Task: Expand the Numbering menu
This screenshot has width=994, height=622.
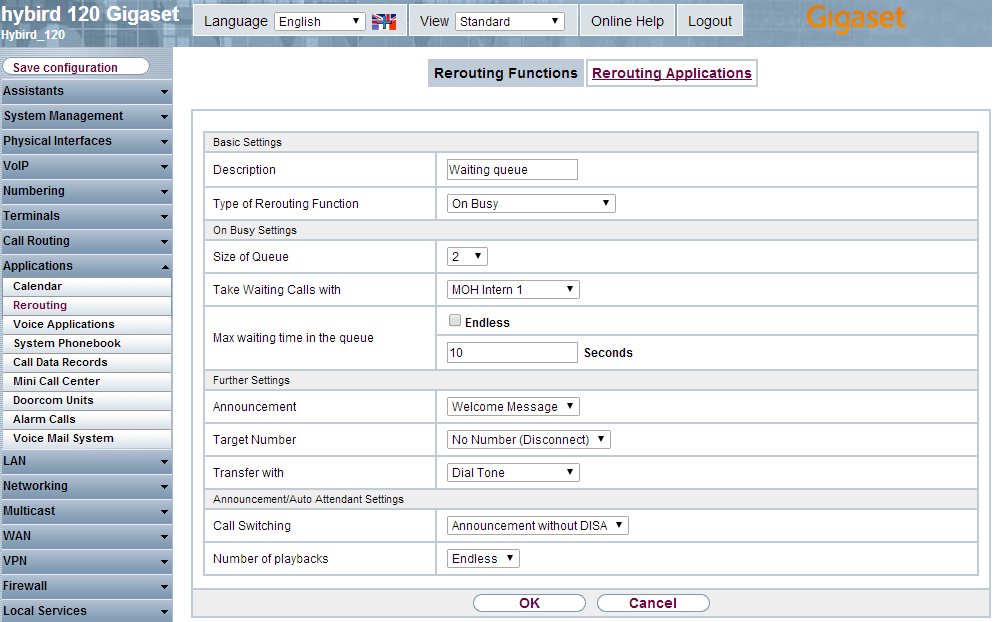Action: (x=86, y=191)
